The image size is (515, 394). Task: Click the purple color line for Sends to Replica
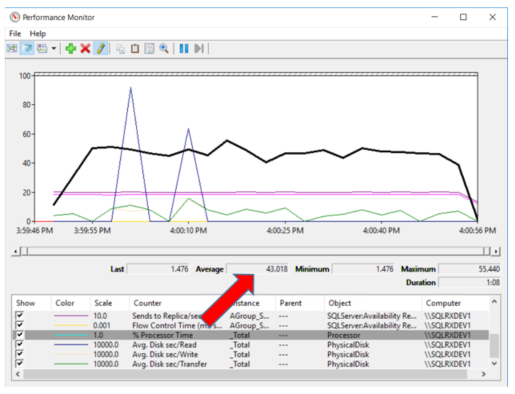click(x=71, y=316)
